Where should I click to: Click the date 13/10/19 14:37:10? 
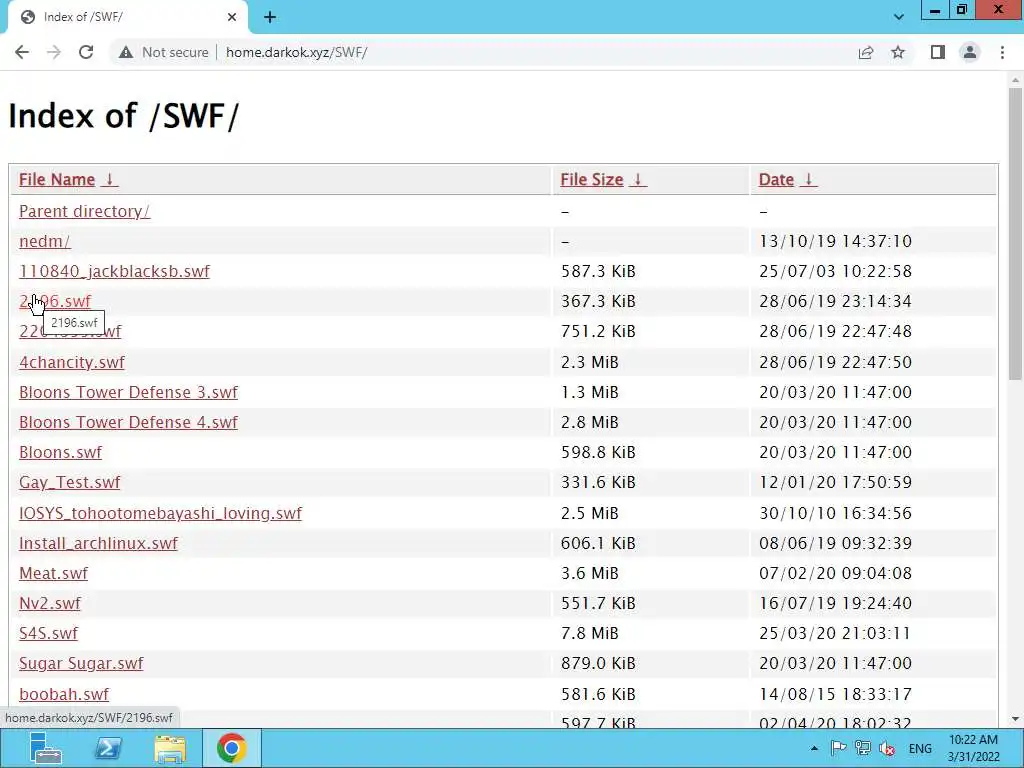click(x=835, y=242)
